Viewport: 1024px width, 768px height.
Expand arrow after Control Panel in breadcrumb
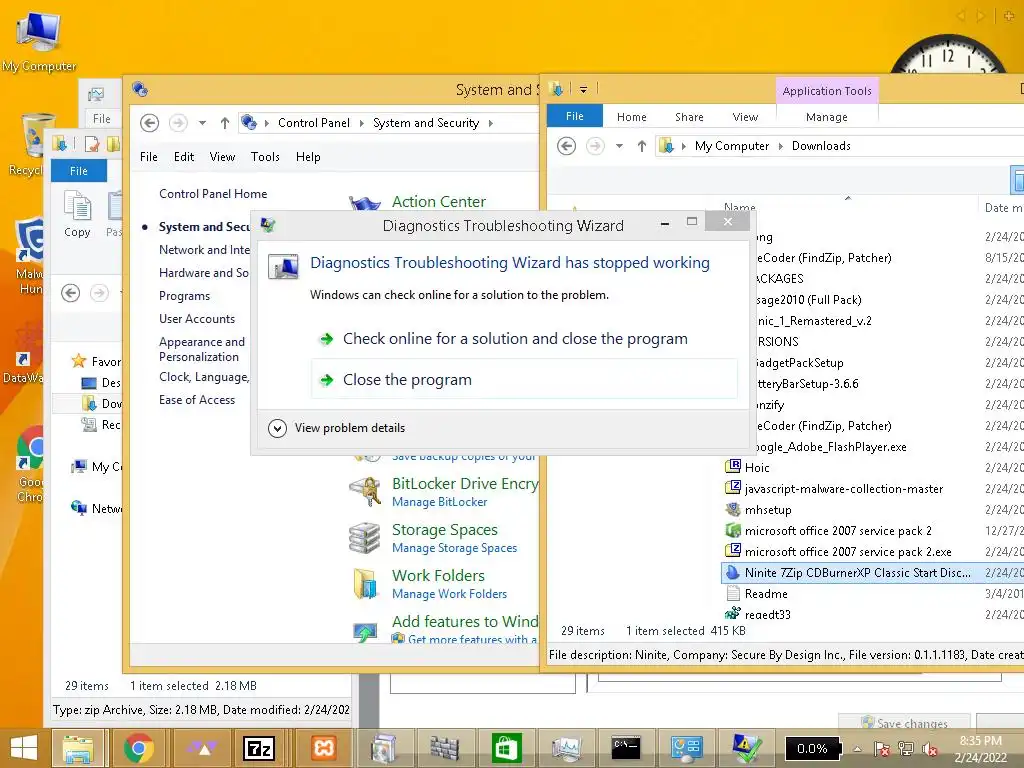coord(361,123)
